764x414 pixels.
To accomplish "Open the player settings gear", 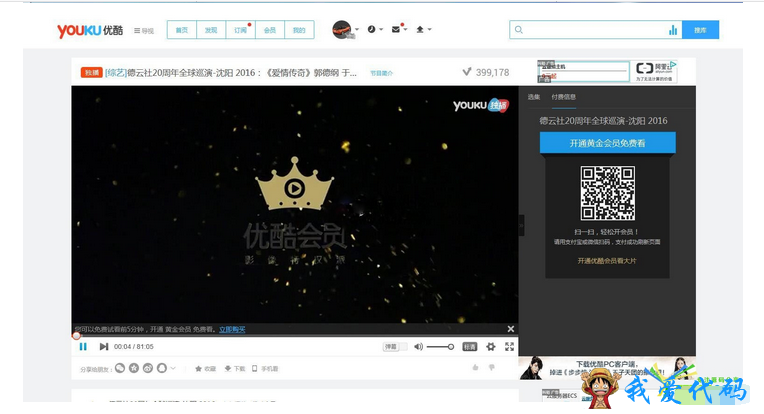I will [x=491, y=347].
